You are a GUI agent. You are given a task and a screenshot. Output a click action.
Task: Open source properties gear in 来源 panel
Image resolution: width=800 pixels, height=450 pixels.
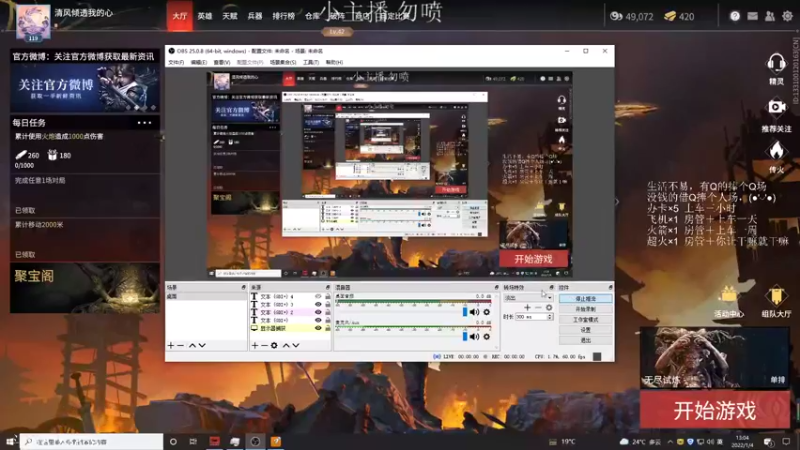(x=274, y=345)
